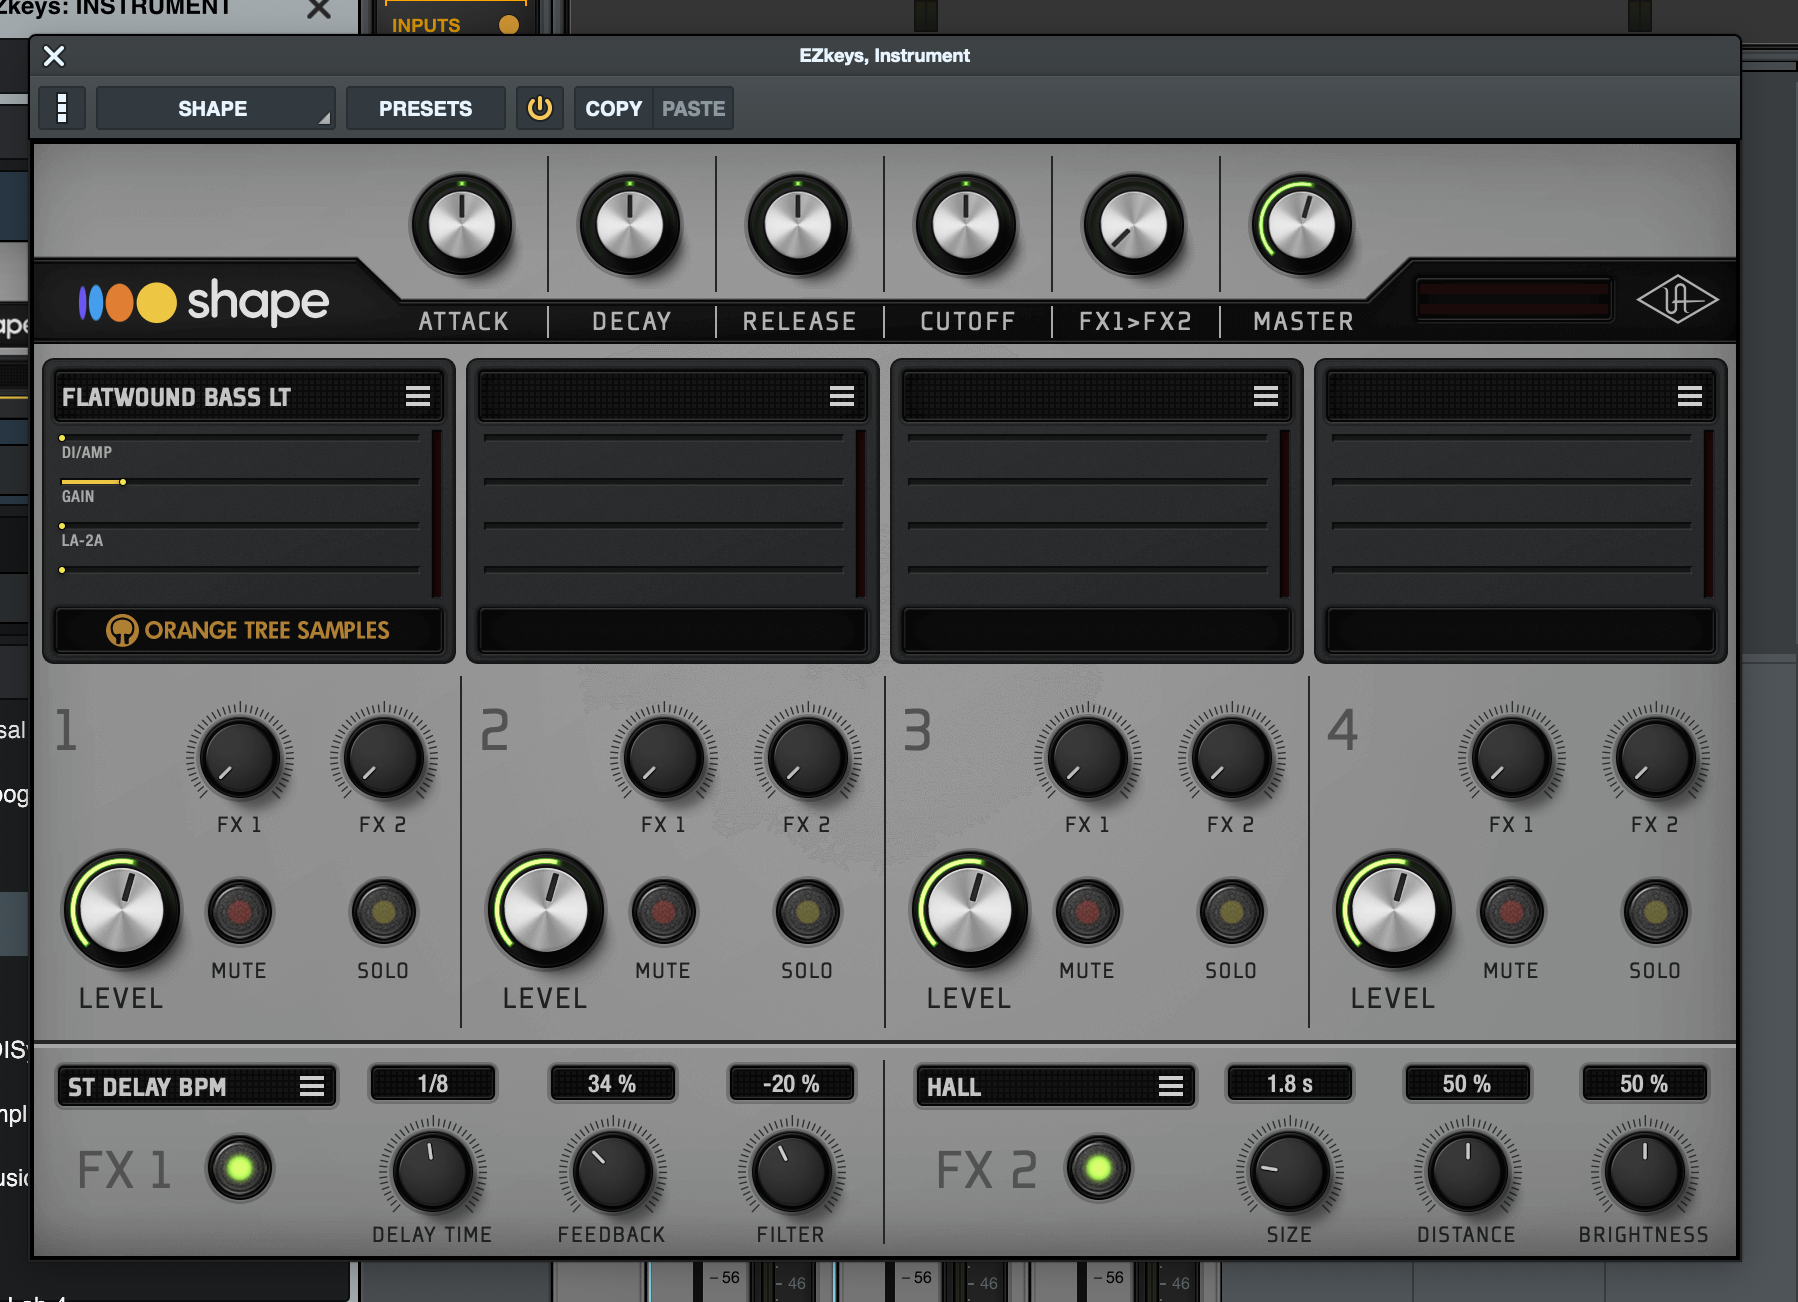Toggle the FX 1 enable button
This screenshot has width=1798, height=1302.
[x=240, y=1167]
